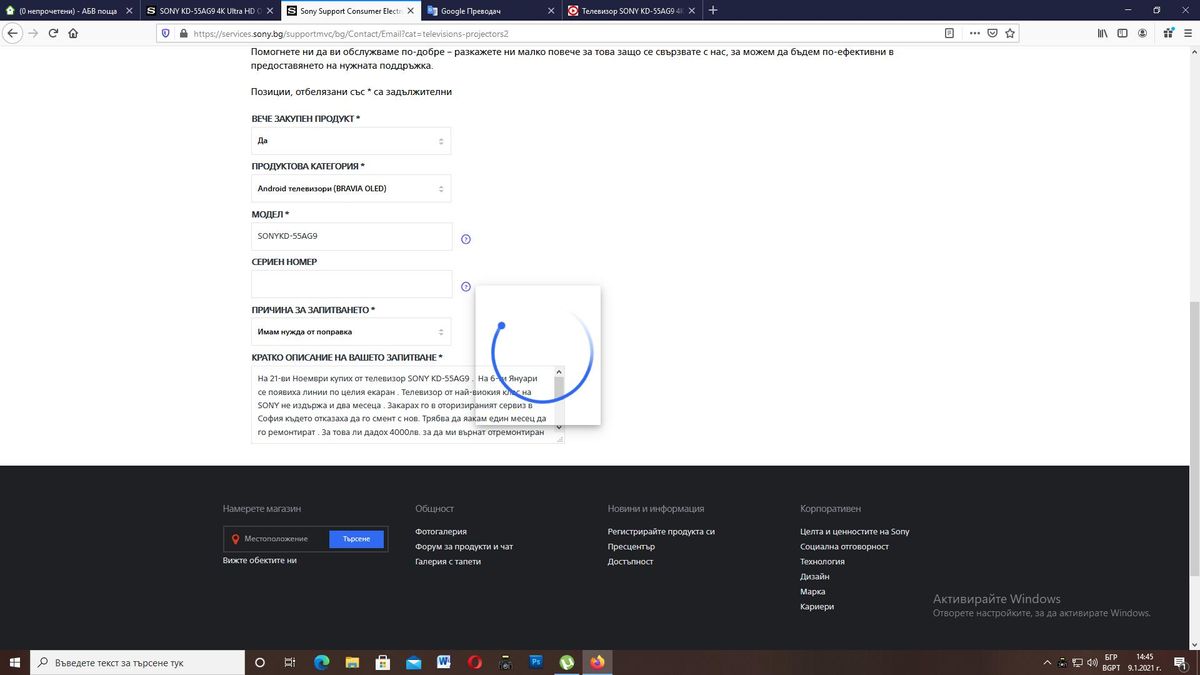
Task: Open Microsoft Word from the taskbar
Action: point(444,662)
